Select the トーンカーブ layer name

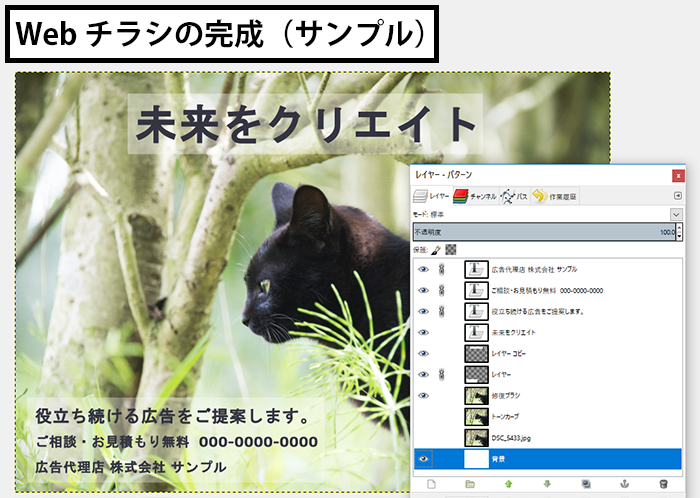coord(505,416)
